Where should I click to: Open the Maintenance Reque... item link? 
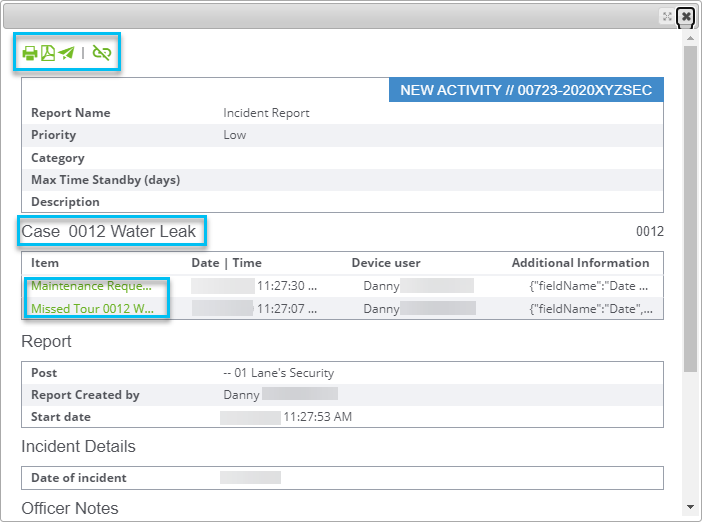91,286
